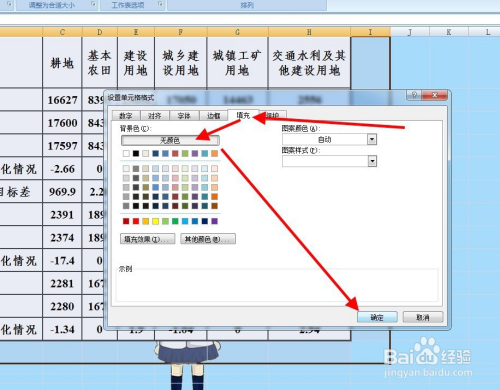Image resolution: width=500 pixels, height=390 pixels.
Task: Confirm with the 确定 button
Action: point(377,317)
